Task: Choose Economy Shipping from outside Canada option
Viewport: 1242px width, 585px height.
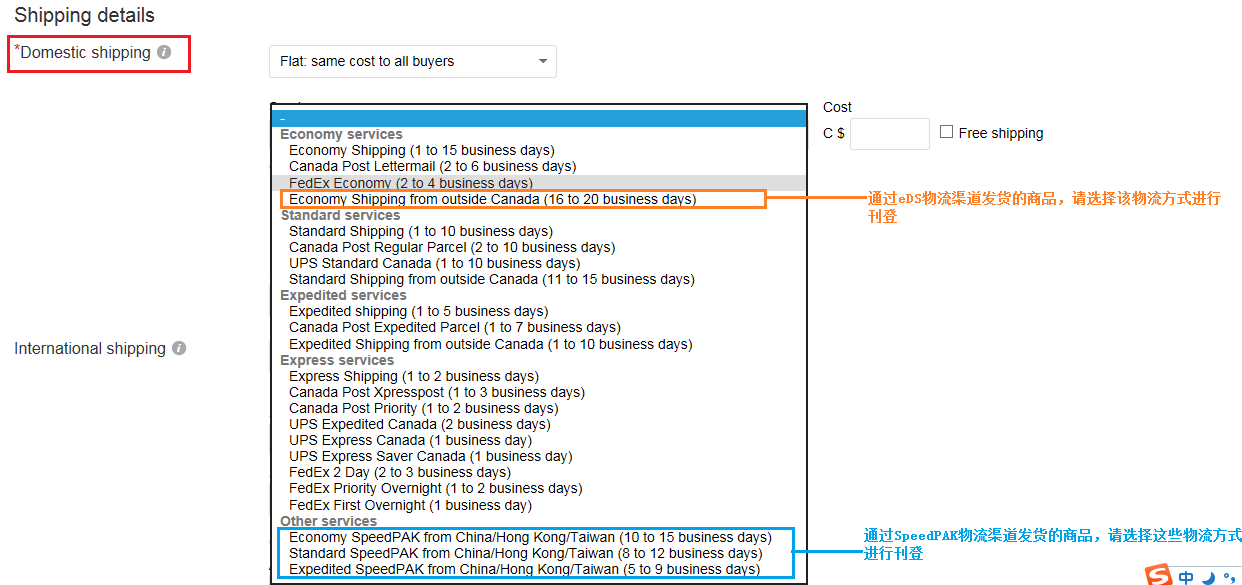Action: pos(492,199)
